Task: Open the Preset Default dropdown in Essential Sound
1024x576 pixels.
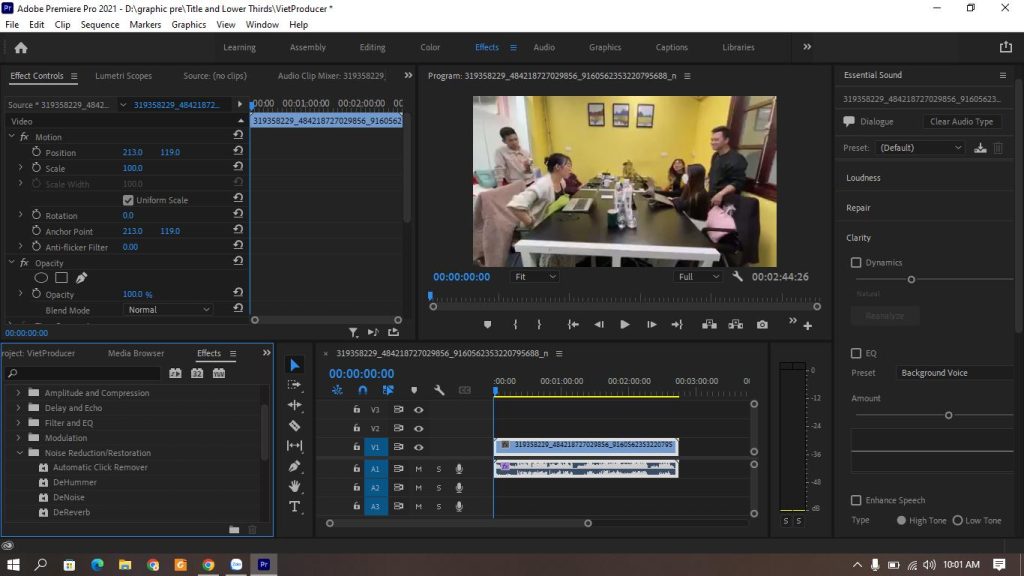Action: [920, 147]
